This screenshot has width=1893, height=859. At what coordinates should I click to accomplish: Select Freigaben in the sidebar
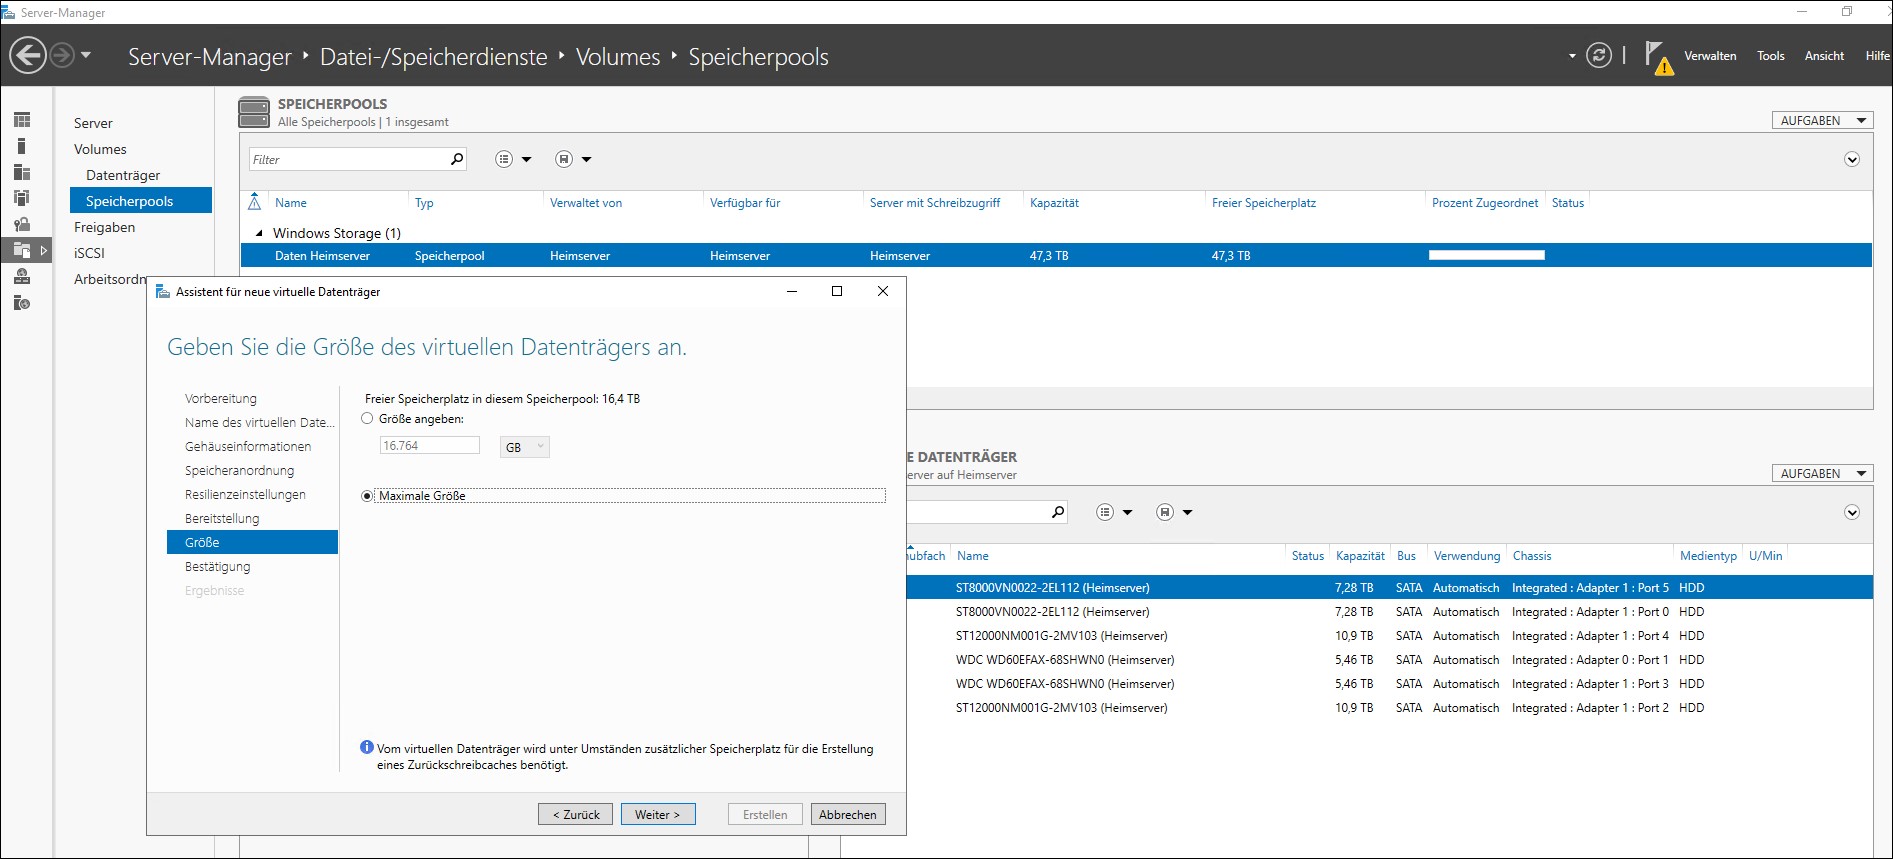tap(104, 227)
